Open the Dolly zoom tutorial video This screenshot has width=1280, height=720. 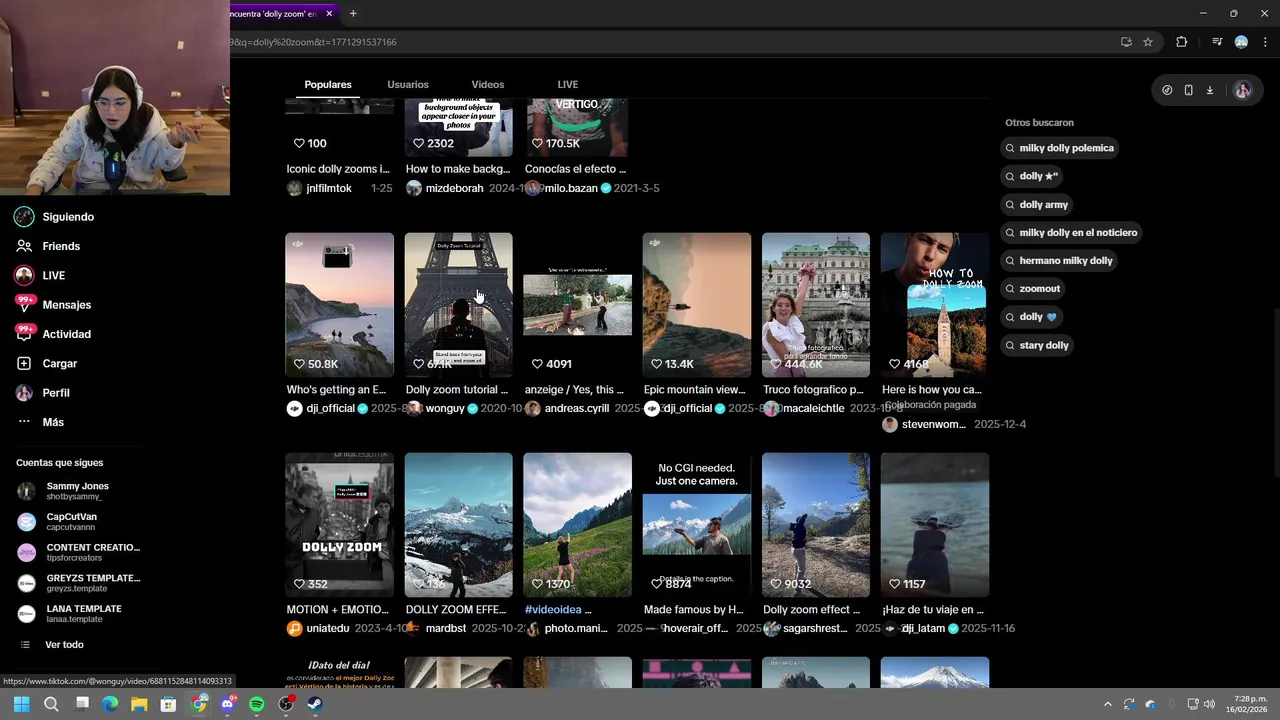coord(458,305)
